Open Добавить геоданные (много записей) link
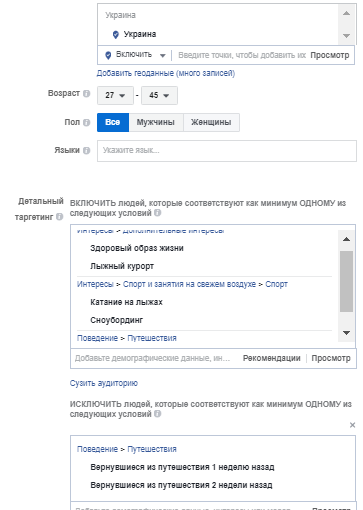363x510 pixels. [x=166, y=73]
